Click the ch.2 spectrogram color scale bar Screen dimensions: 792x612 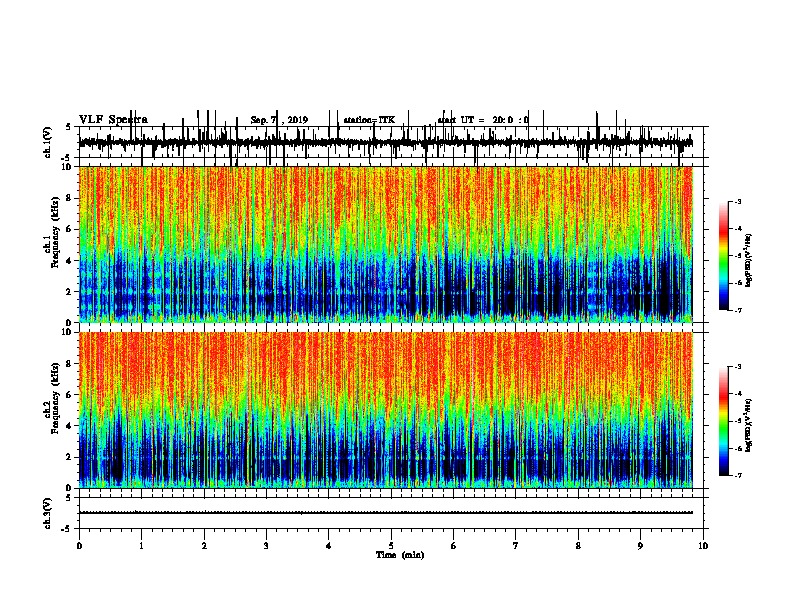coord(724,421)
